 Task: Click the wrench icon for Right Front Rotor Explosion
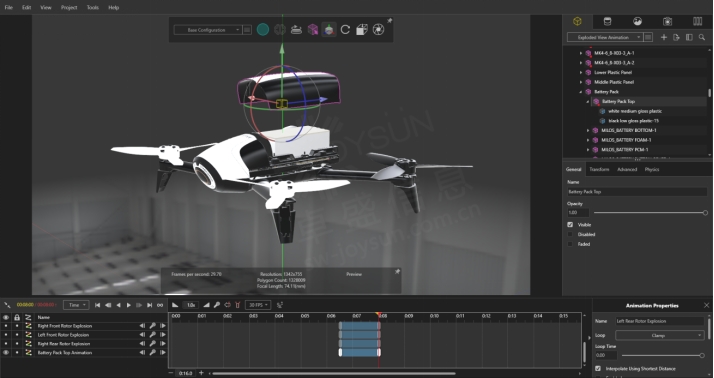coord(153,326)
